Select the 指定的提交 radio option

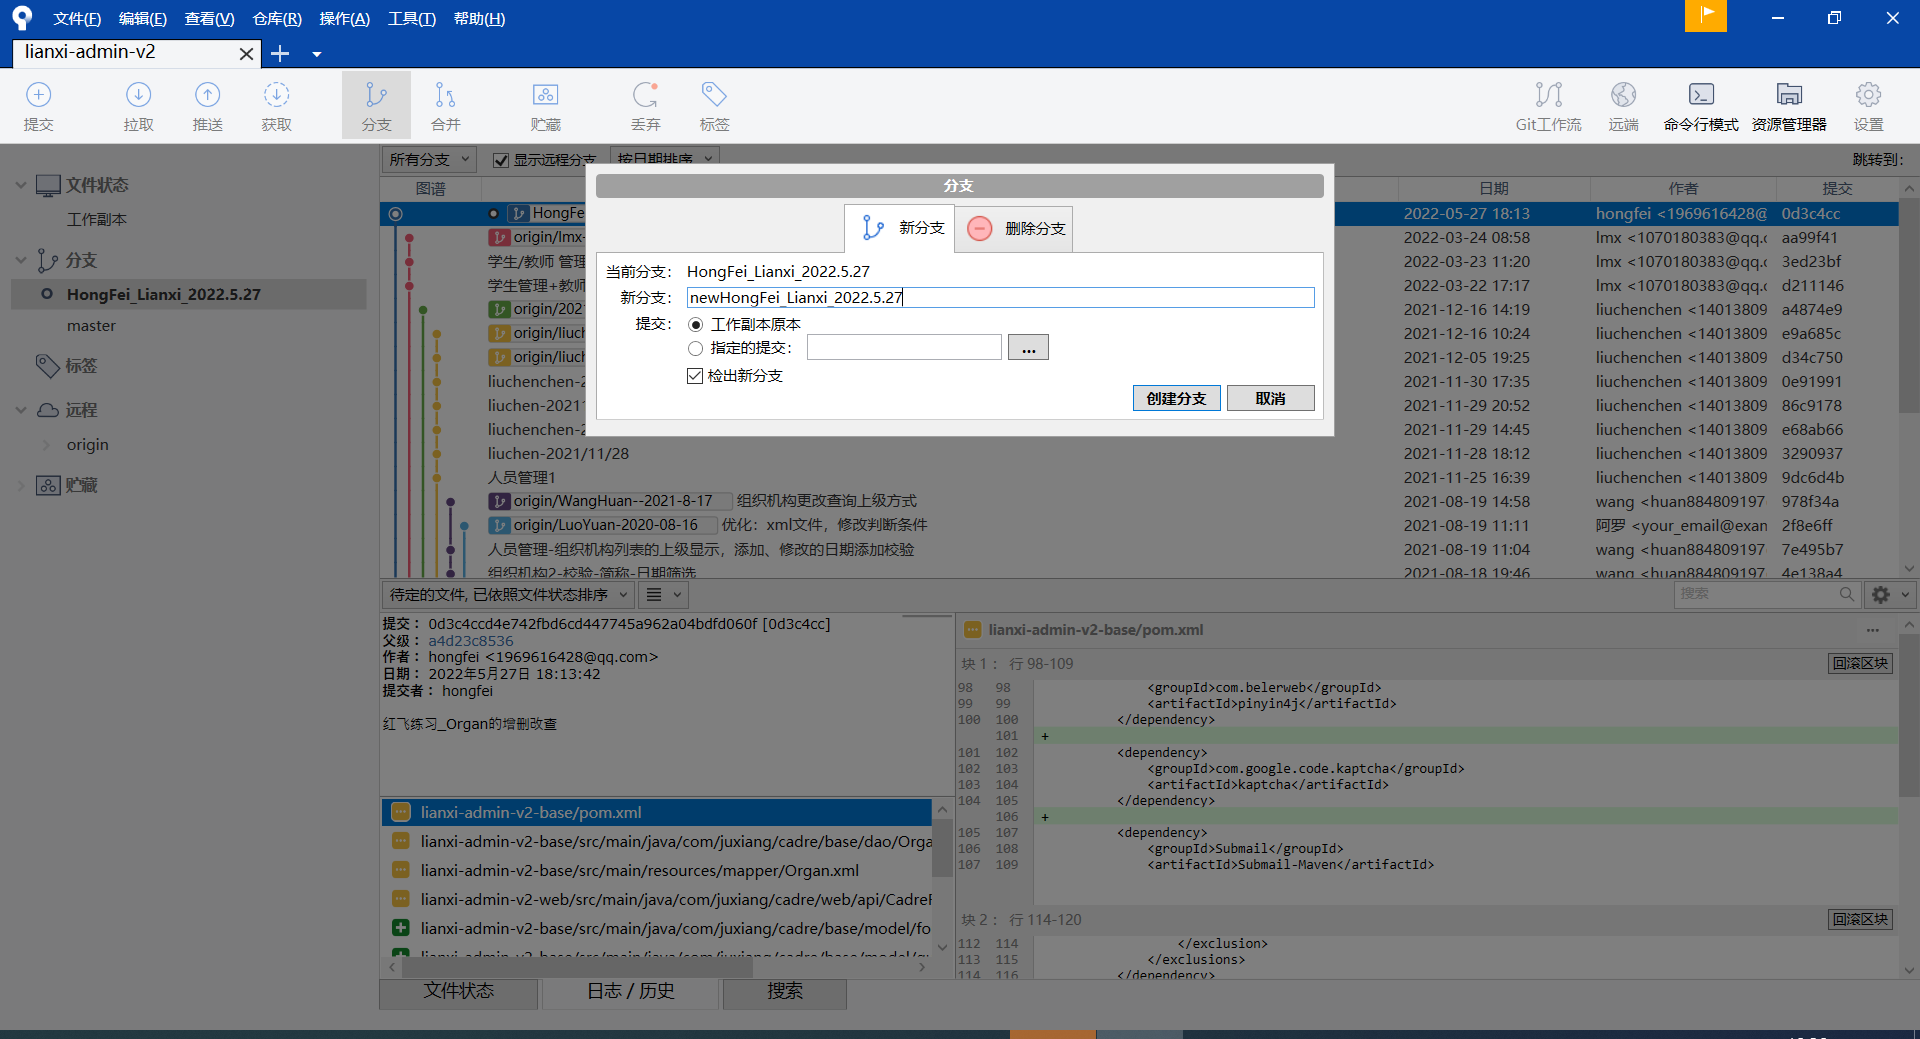point(696,348)
